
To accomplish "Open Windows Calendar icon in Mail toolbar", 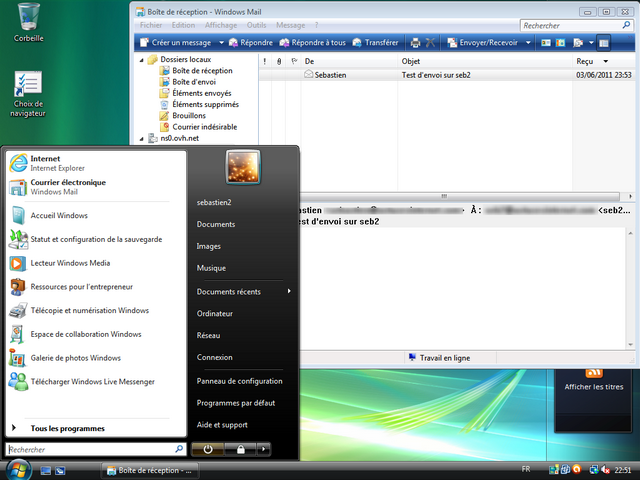I will pos(560,42).
